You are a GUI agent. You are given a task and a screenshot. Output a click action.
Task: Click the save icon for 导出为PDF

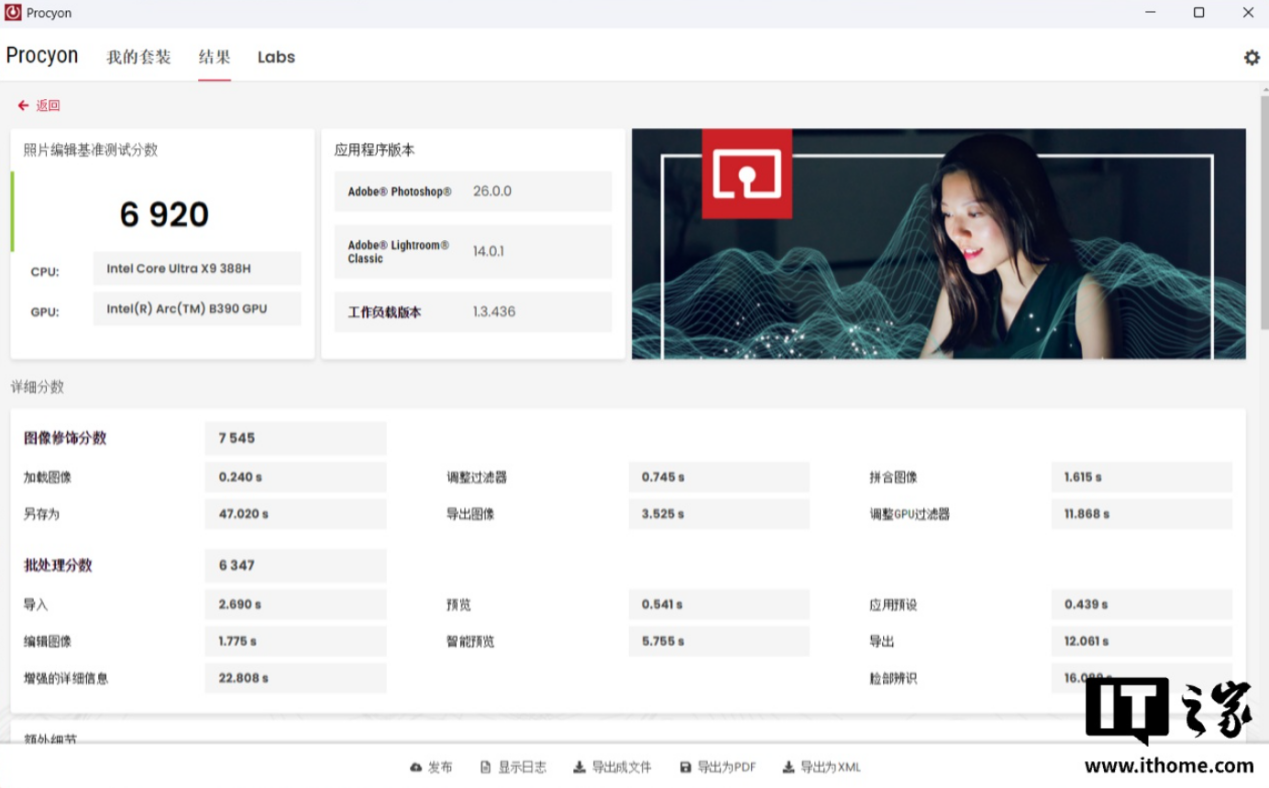685,767
